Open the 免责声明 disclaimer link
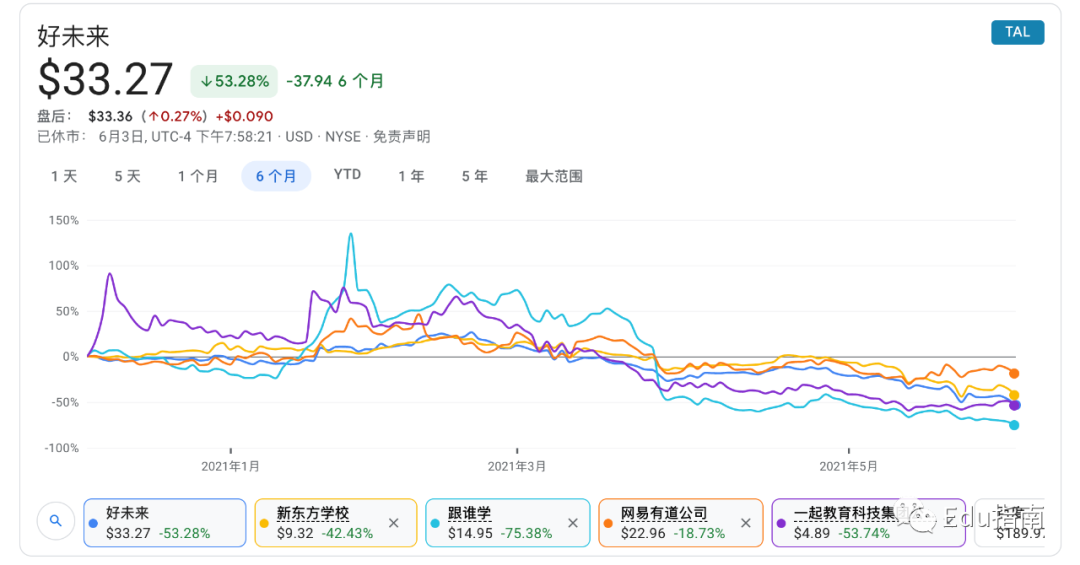 [x=402, y=136]
